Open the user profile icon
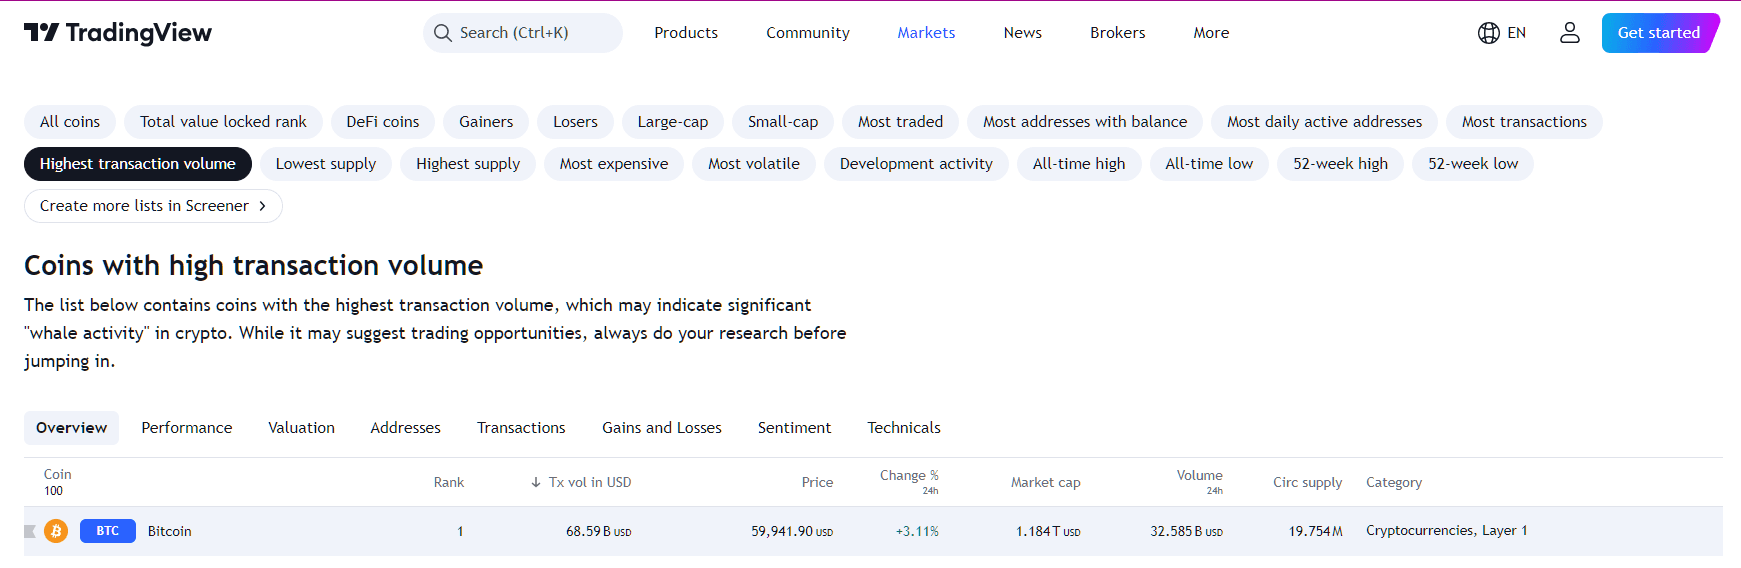The image size is (1741, 568). pos(1570,33)
